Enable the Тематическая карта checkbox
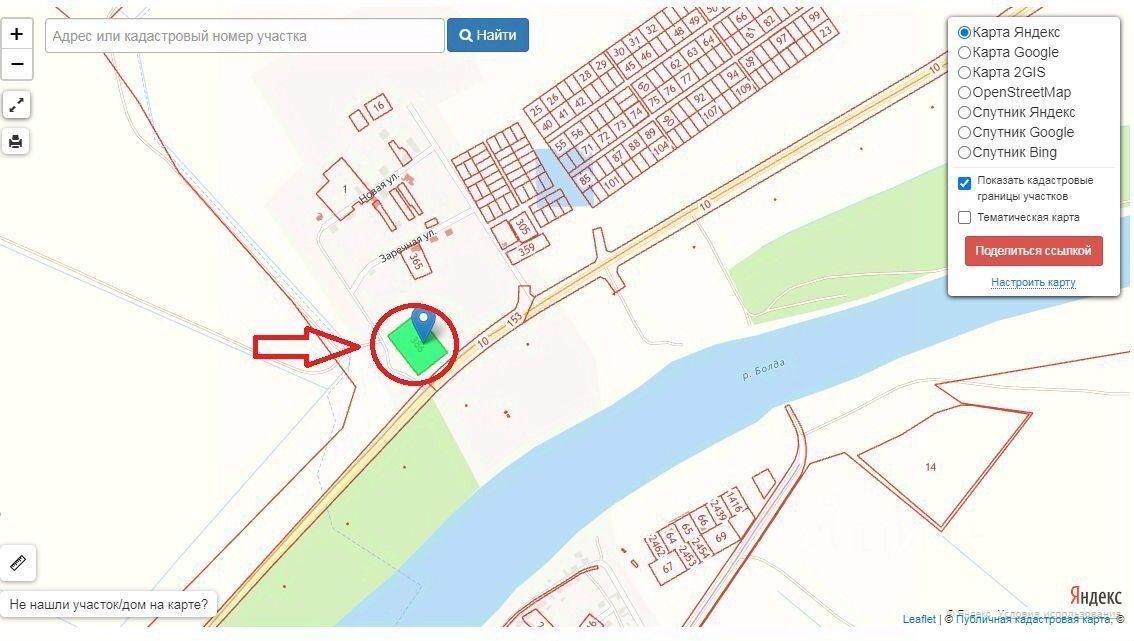Screen dimensions: 1134x641 964,218
